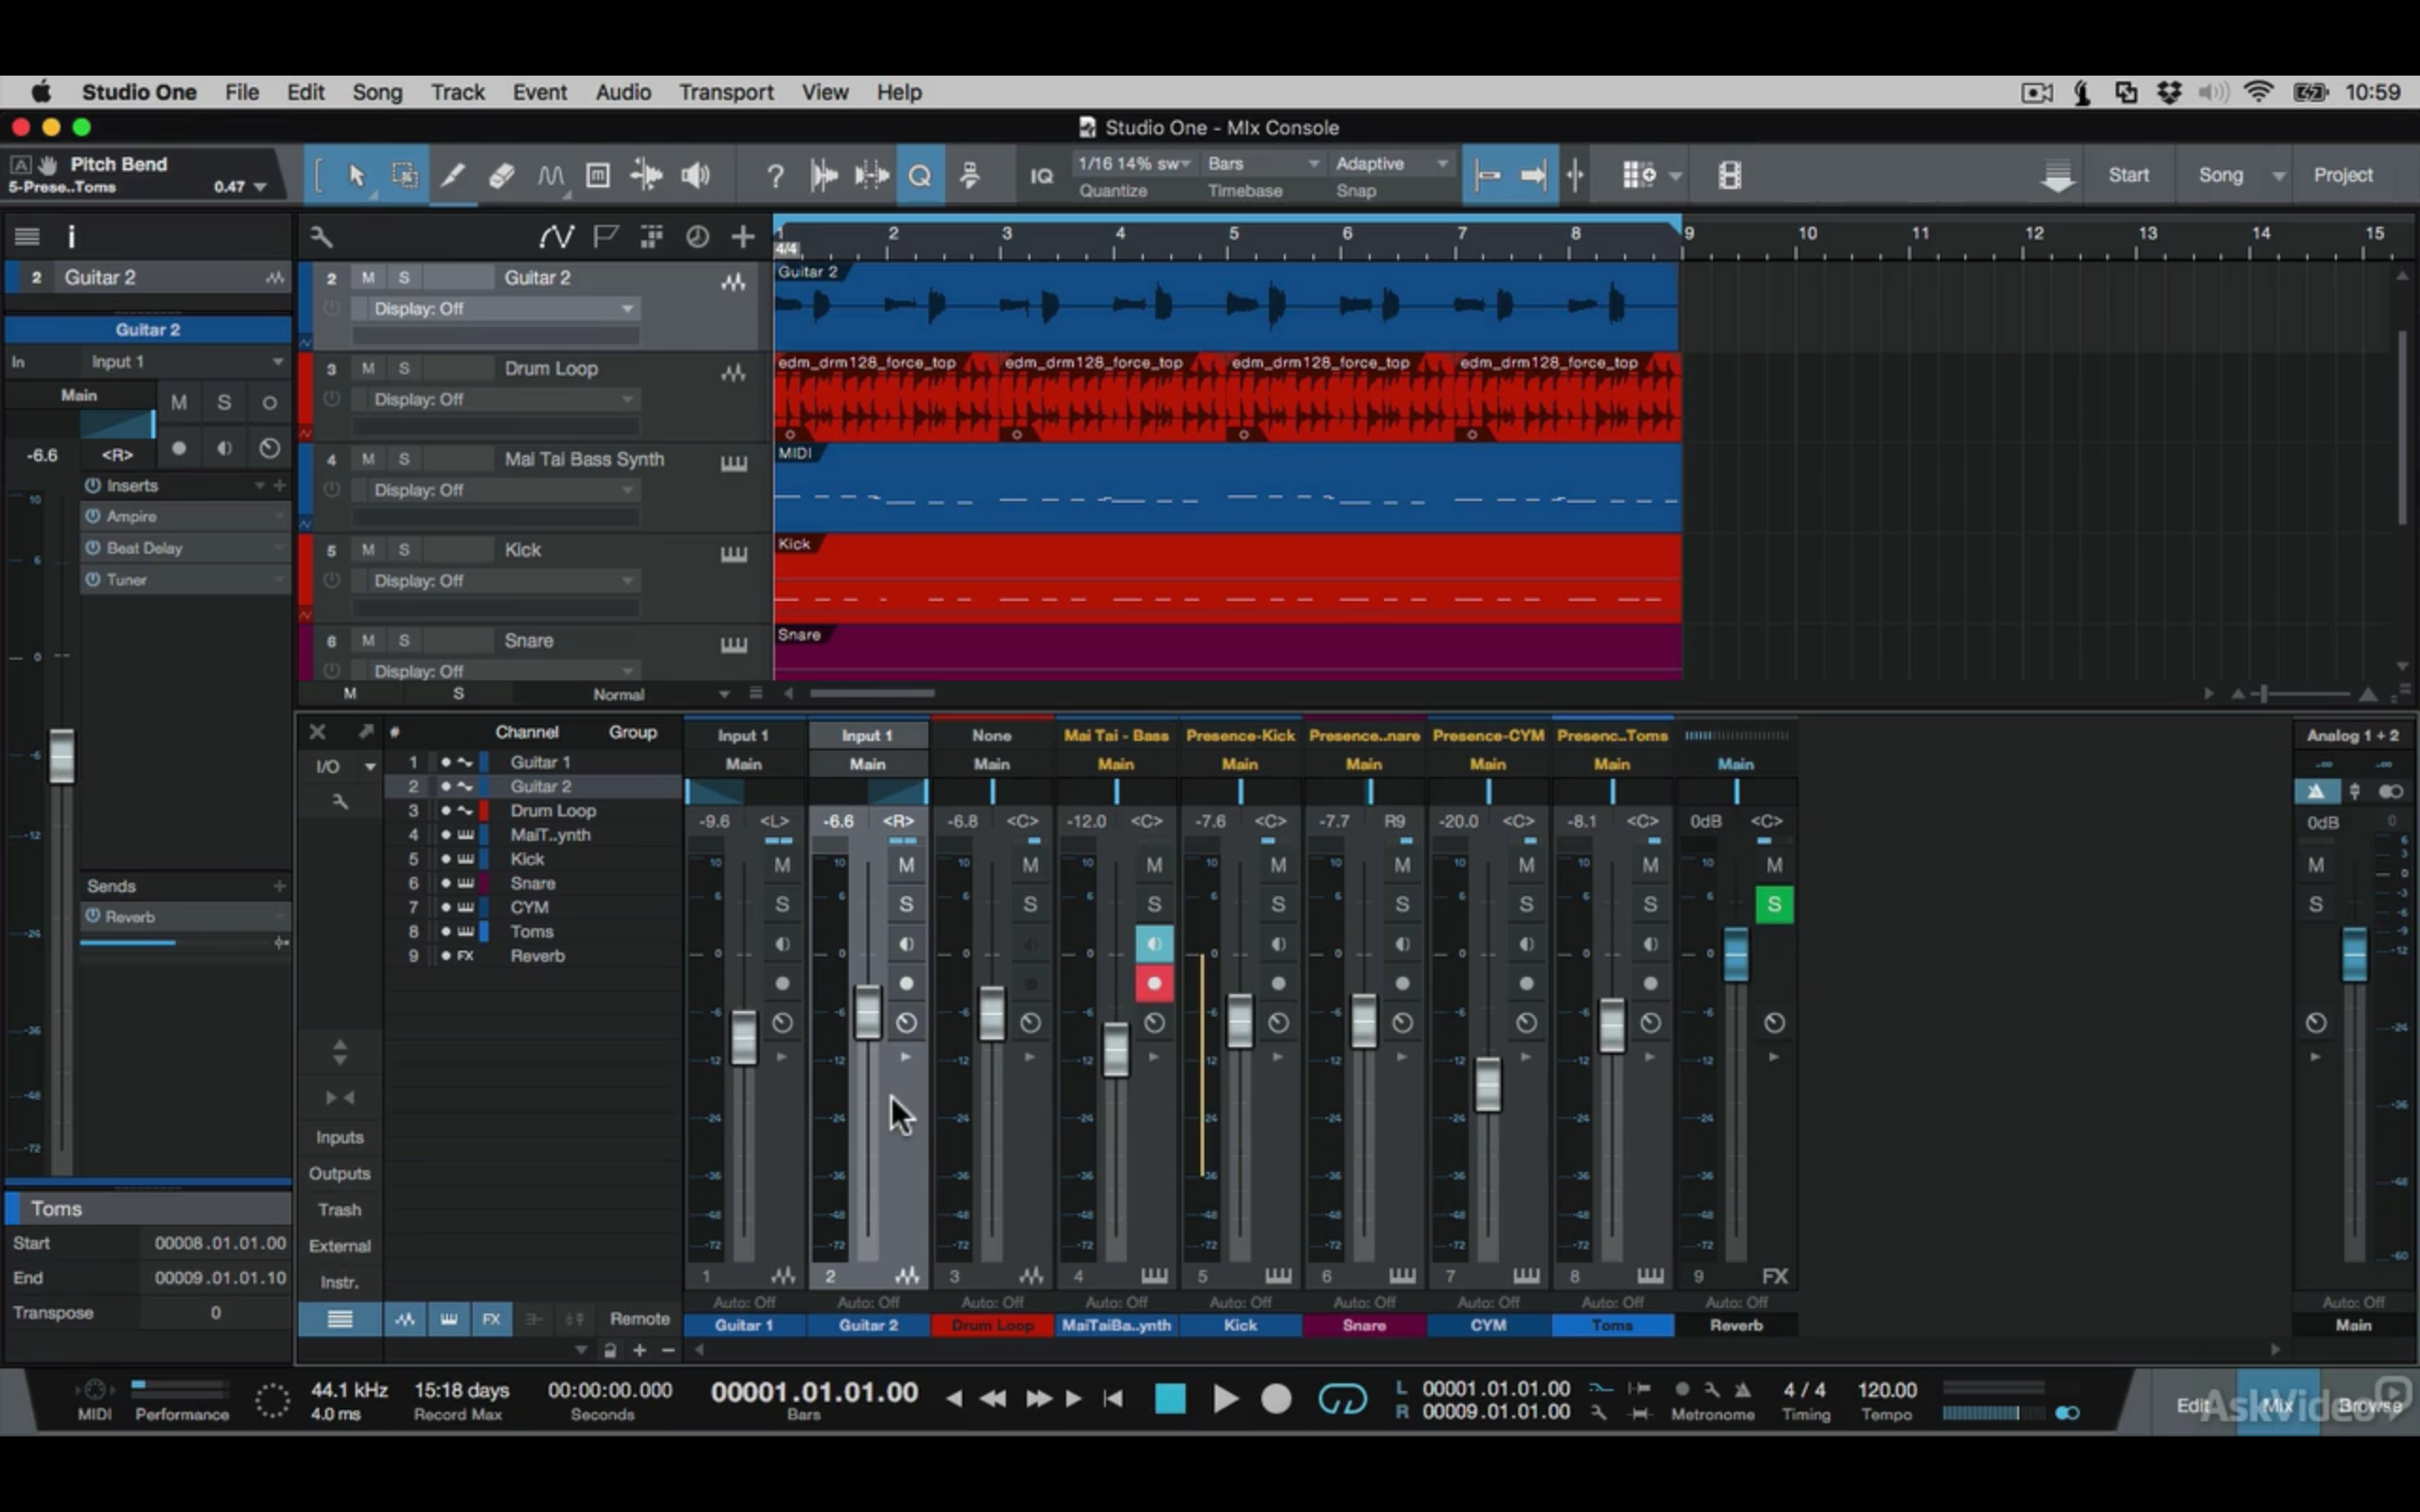Image resolution: width=2420 pixels, height=1512 pixels.
Task: Click the Remote button in console
Action: click(x=639, y=1318)
